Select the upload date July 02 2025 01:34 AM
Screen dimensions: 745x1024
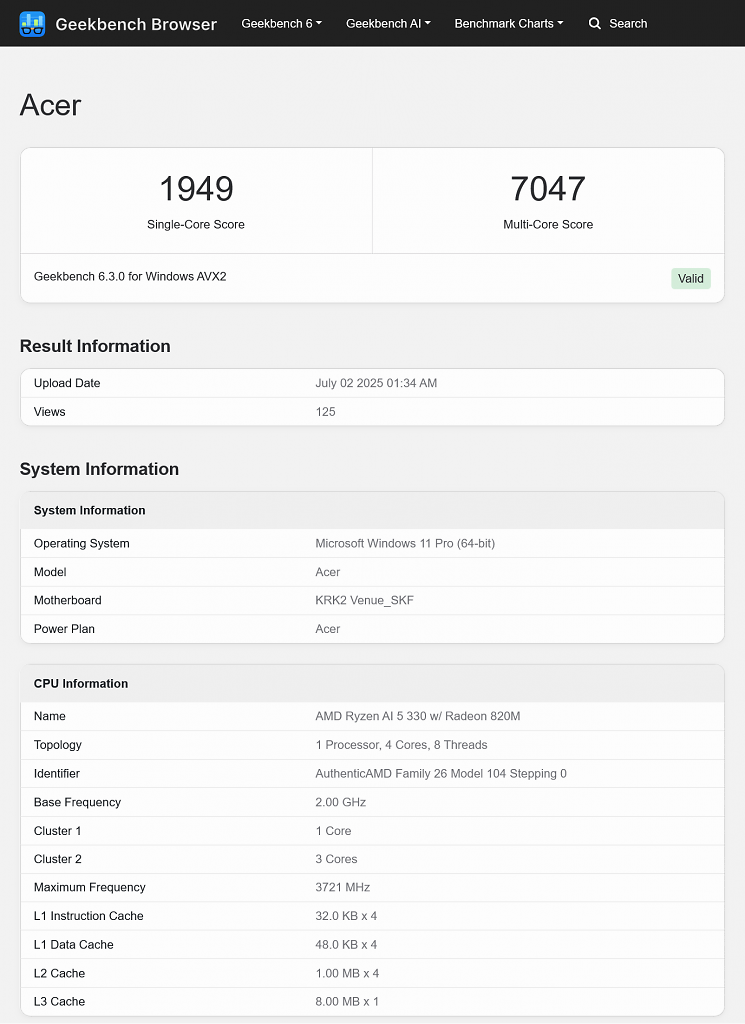tap(376, 383)
